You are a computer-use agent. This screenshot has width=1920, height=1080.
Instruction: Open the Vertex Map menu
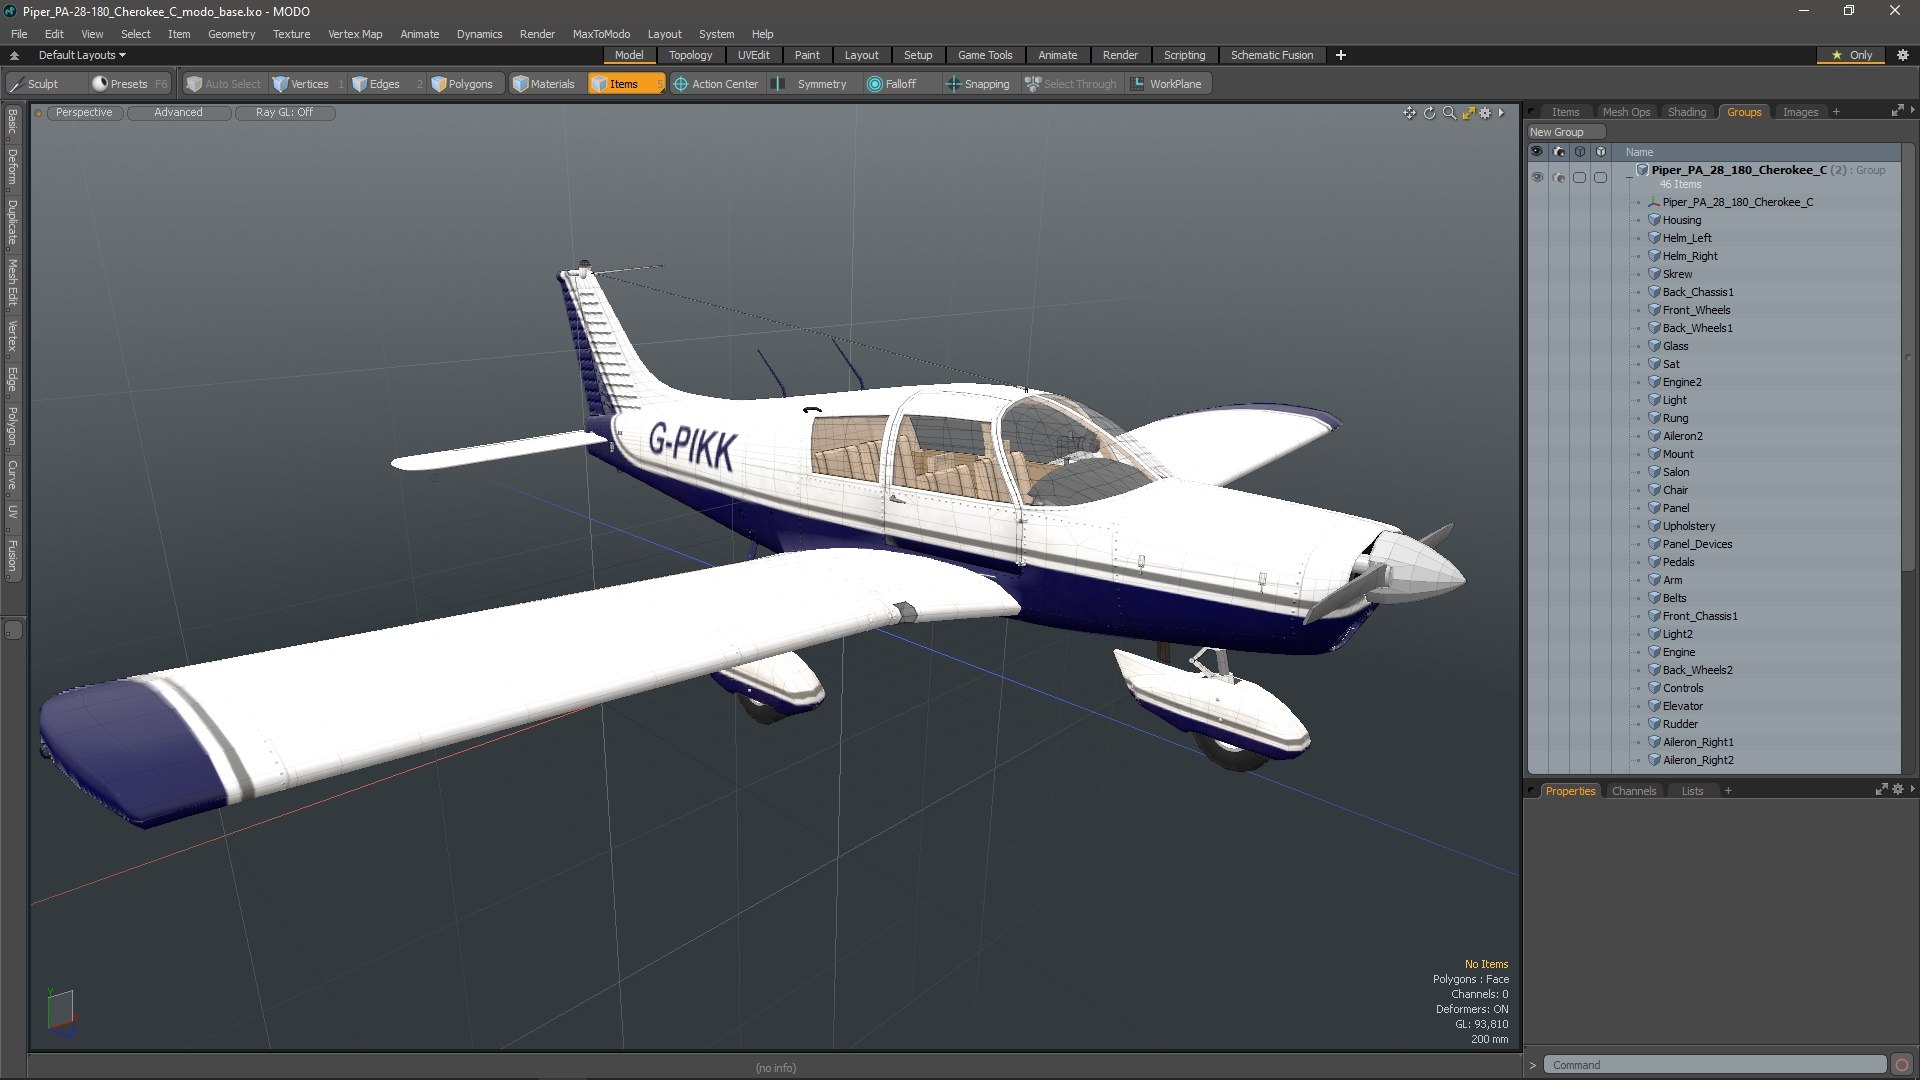[355, 34]
